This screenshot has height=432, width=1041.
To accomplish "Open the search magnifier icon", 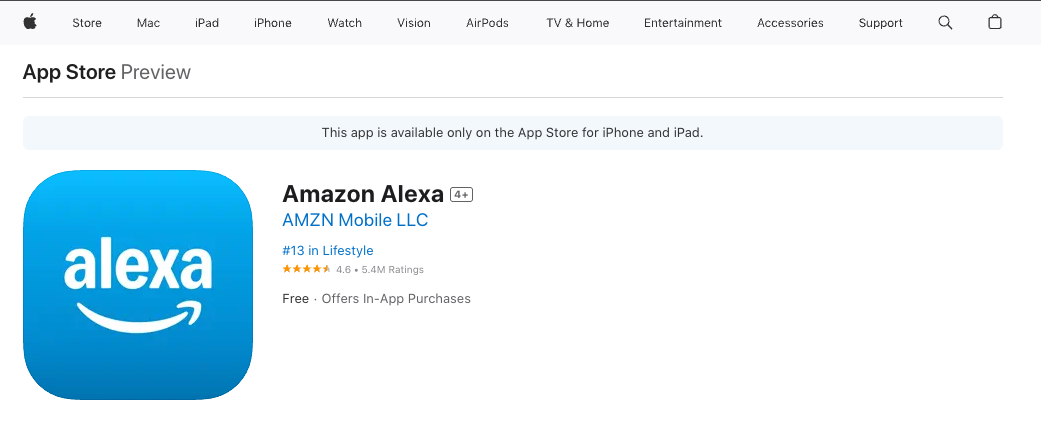I will pyautogui.click(x=945, y=22).
